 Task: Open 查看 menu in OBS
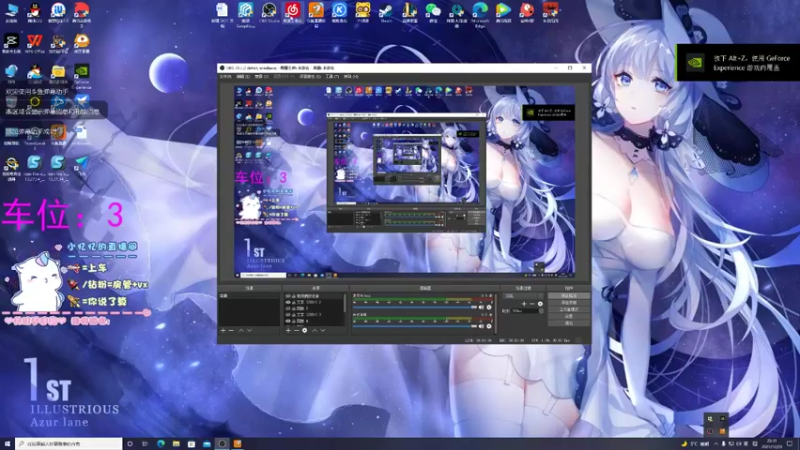click(x=261, y=77)
